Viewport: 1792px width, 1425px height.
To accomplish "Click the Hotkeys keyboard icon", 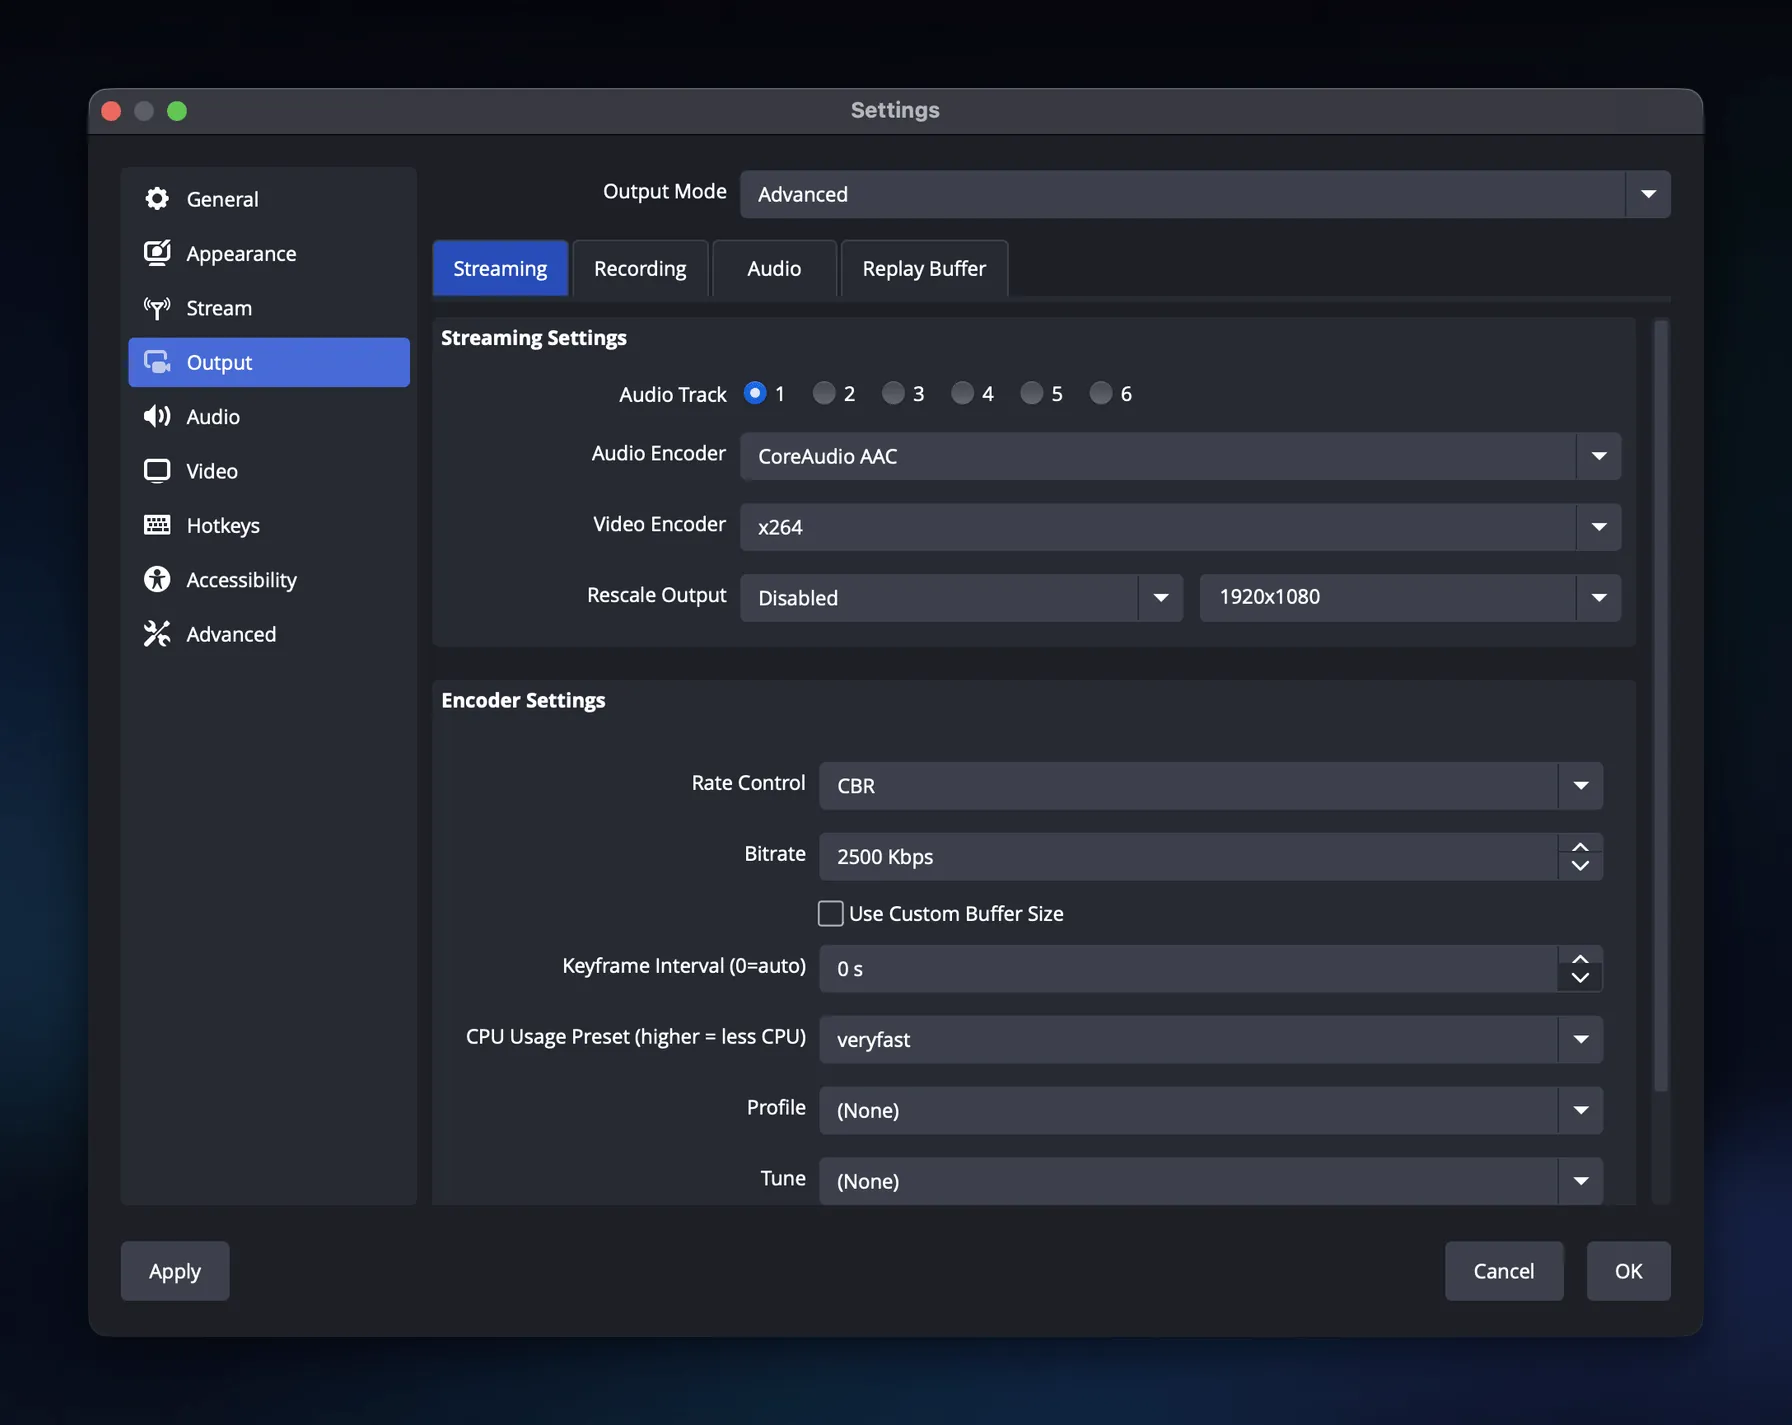I will (157, 525).
